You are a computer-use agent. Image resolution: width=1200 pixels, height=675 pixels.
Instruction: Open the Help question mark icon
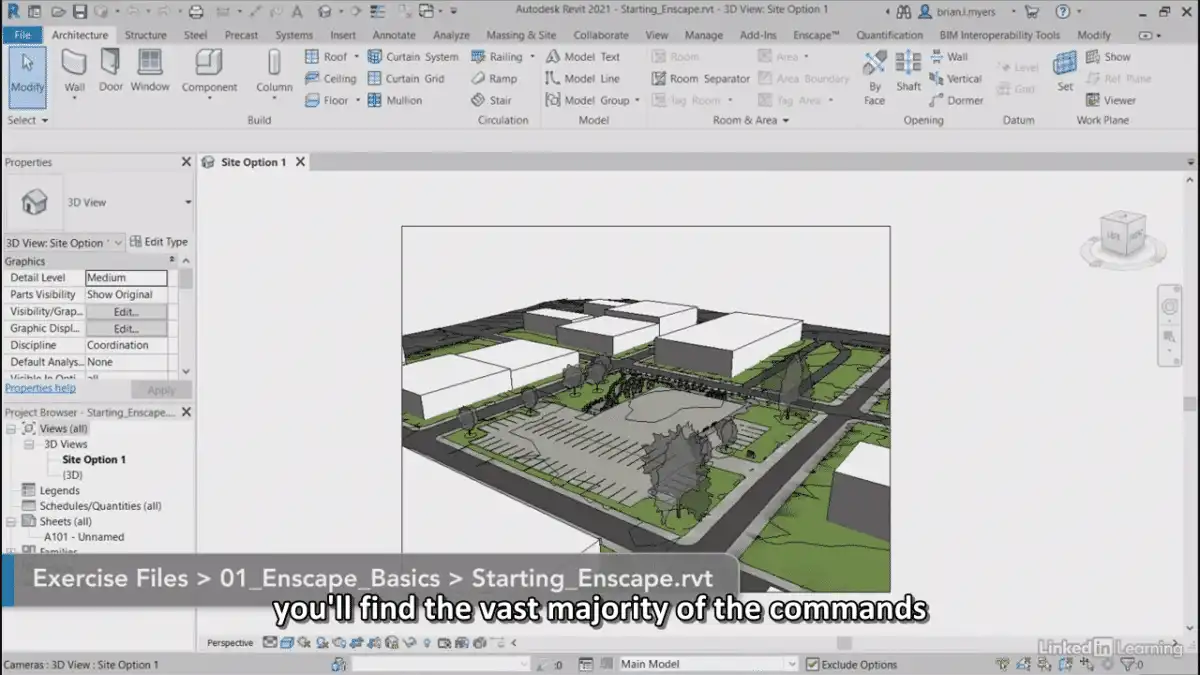point(1063,12)
